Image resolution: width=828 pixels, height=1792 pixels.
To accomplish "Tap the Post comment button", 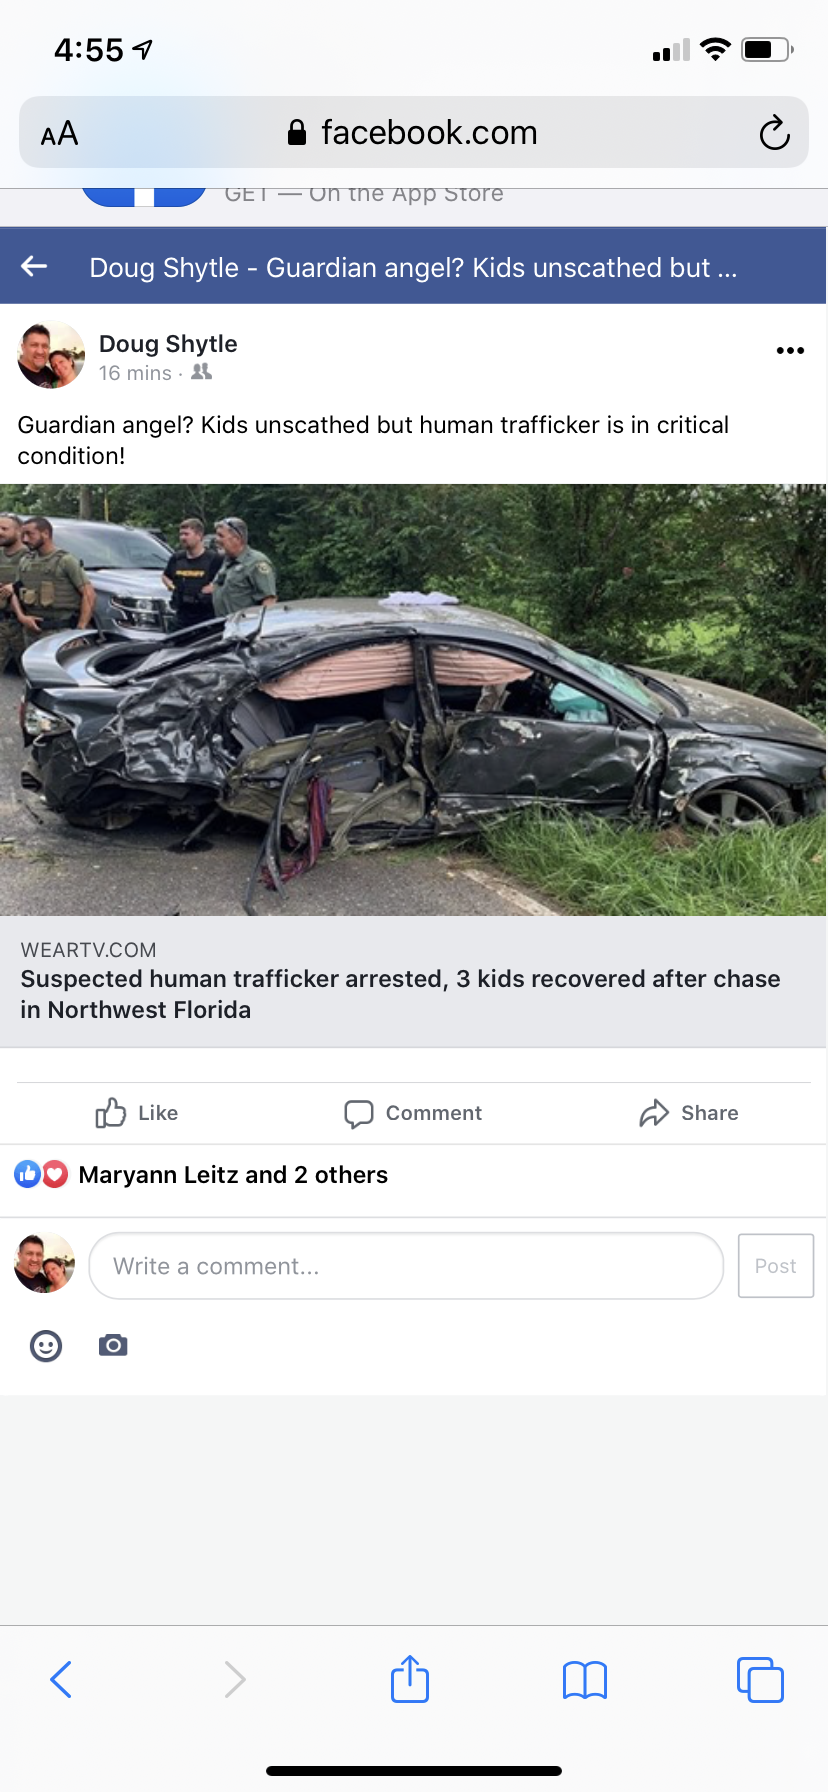I will pyautogui.click(x=776, y=1266).
